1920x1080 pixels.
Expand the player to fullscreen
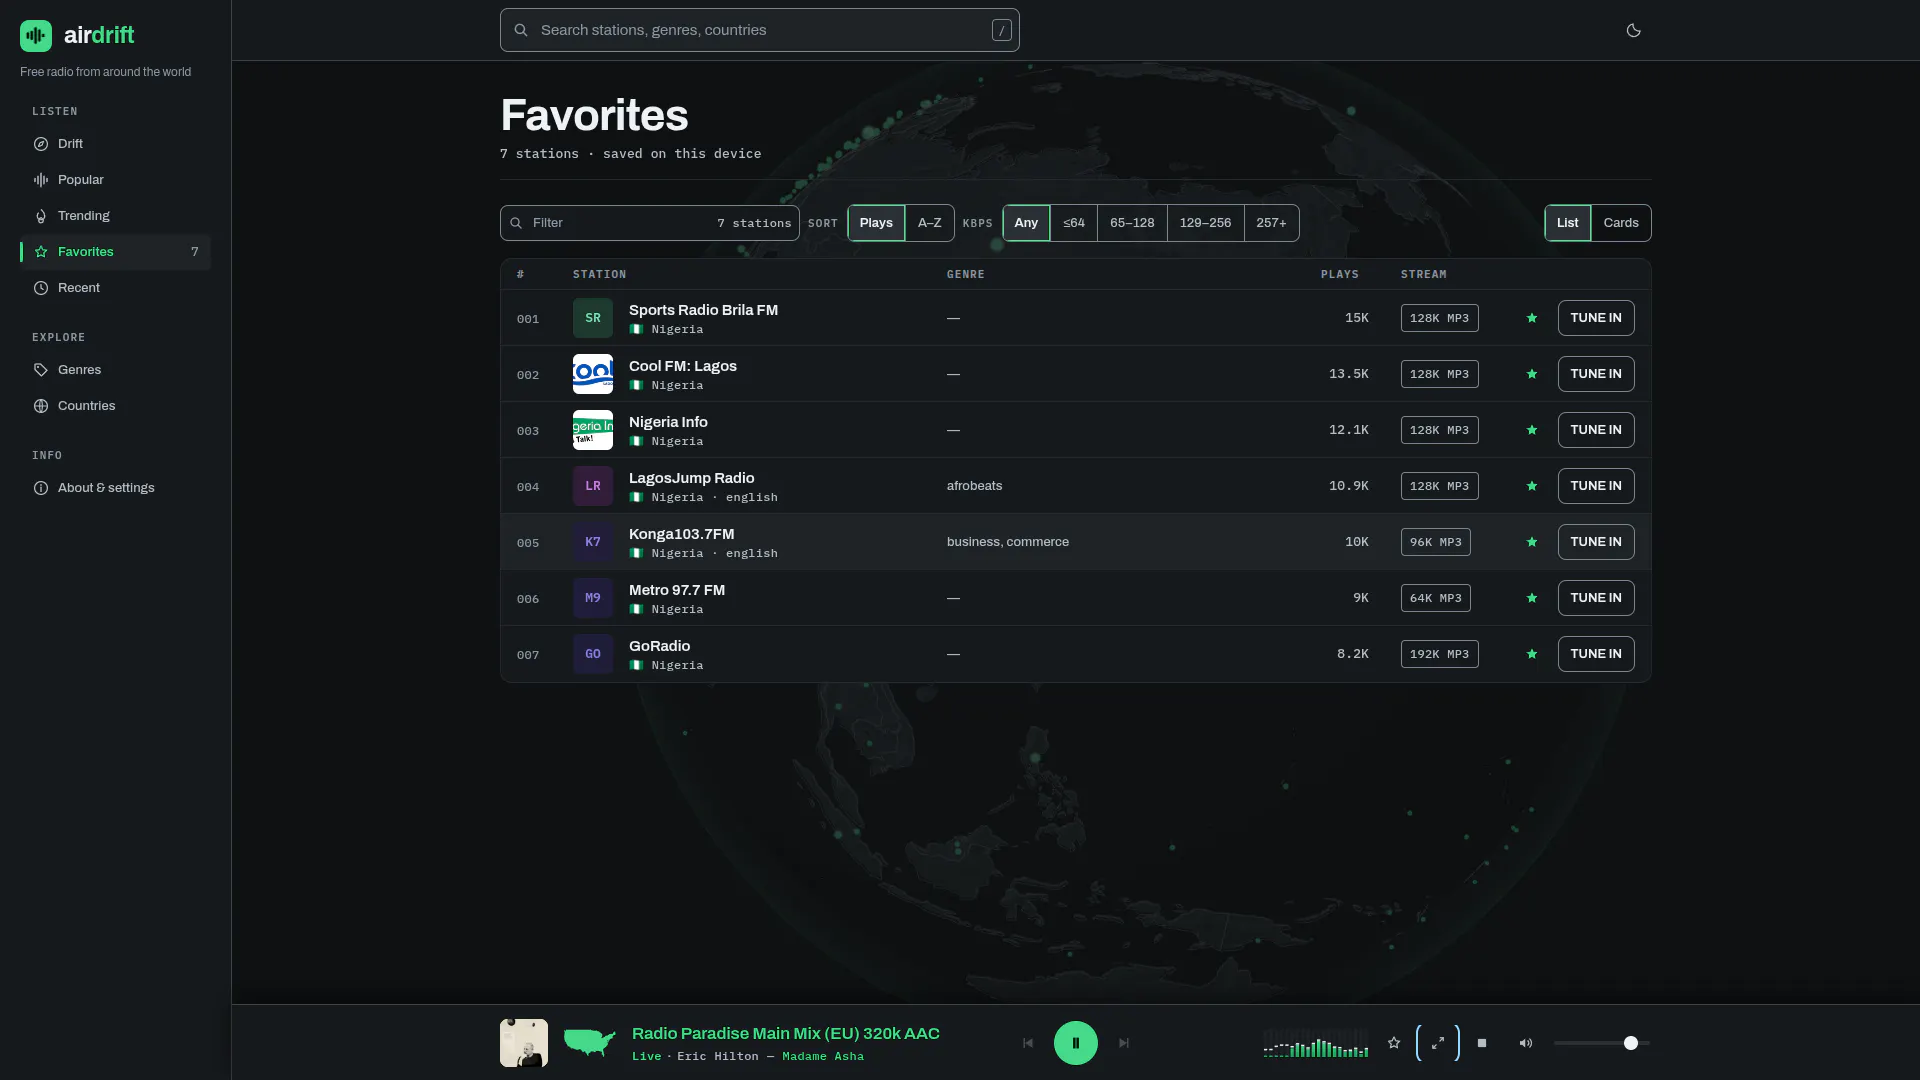(x=1438, y=1043)
